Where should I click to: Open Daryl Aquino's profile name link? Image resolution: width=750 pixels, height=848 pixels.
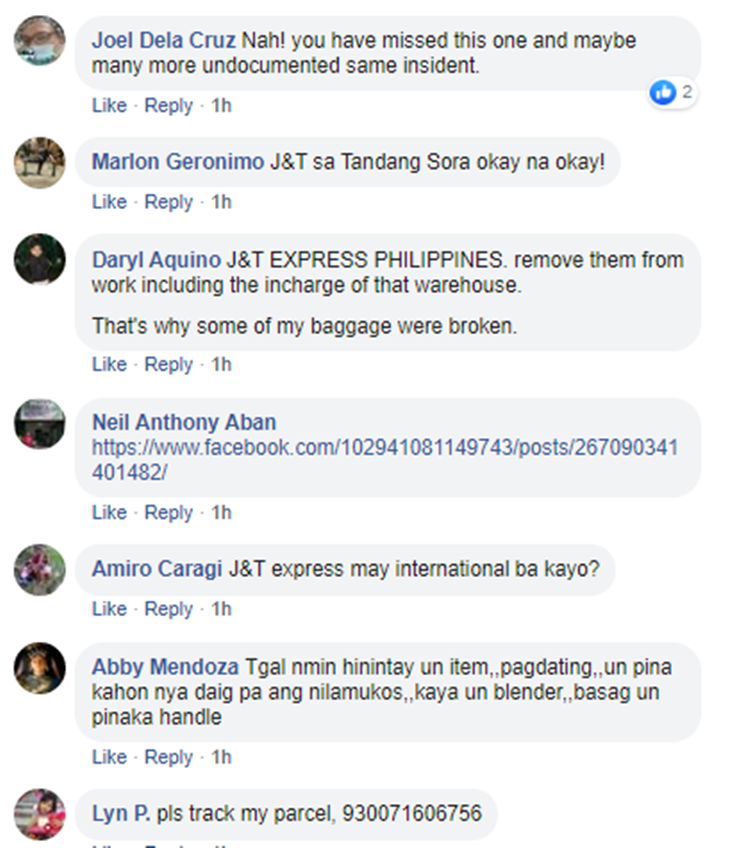tap(156, 260)
